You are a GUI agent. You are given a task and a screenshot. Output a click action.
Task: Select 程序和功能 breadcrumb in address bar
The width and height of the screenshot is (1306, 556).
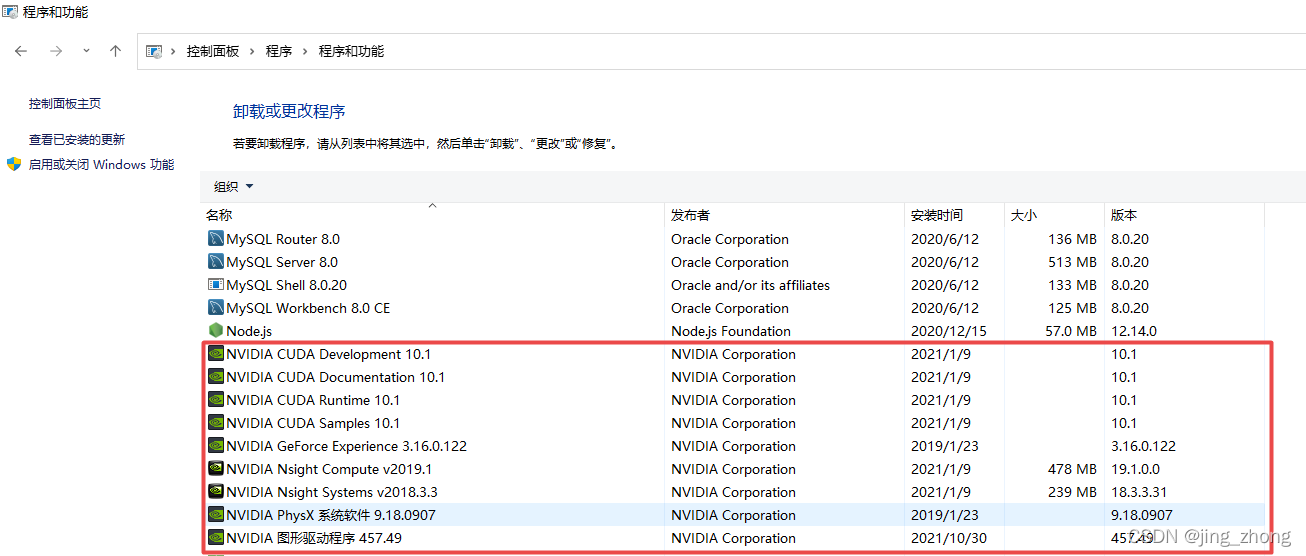point(351,51)
